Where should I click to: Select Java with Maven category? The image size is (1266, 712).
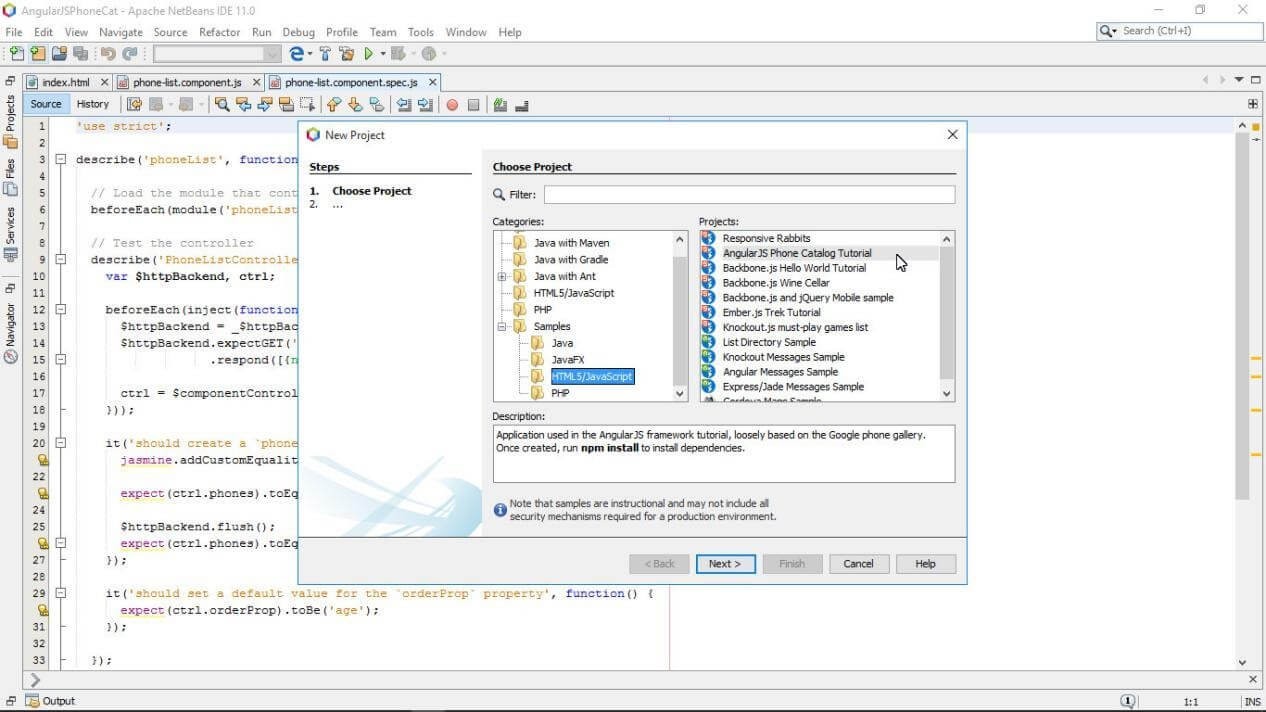571,243
